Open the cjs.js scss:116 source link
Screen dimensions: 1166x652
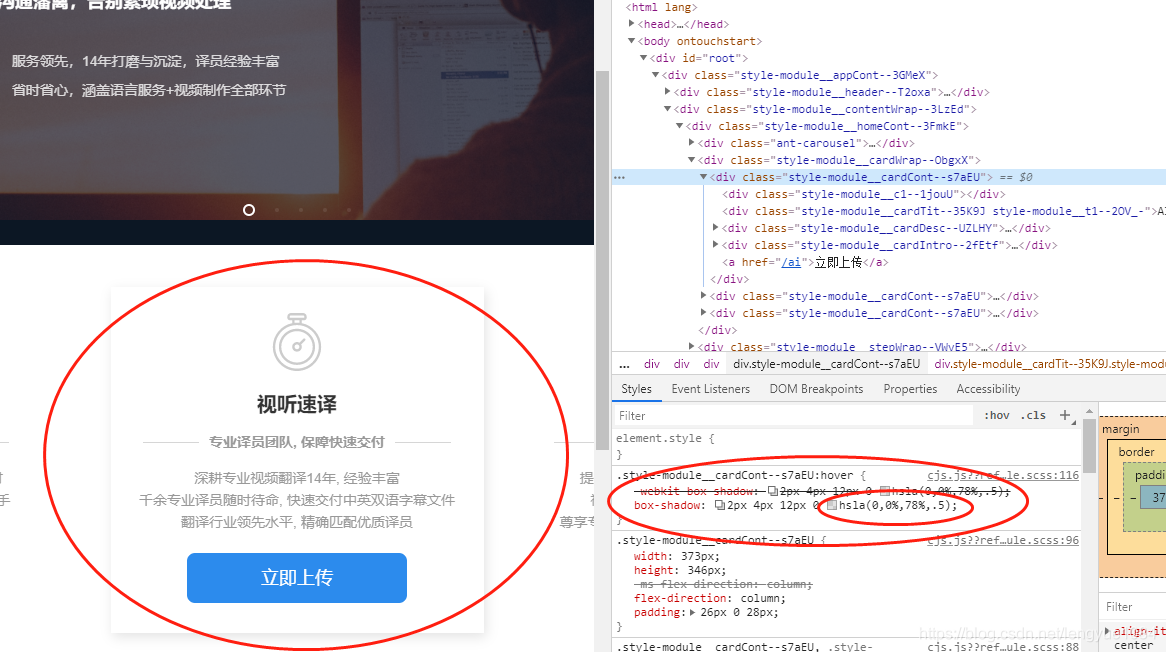point(1002,475)
